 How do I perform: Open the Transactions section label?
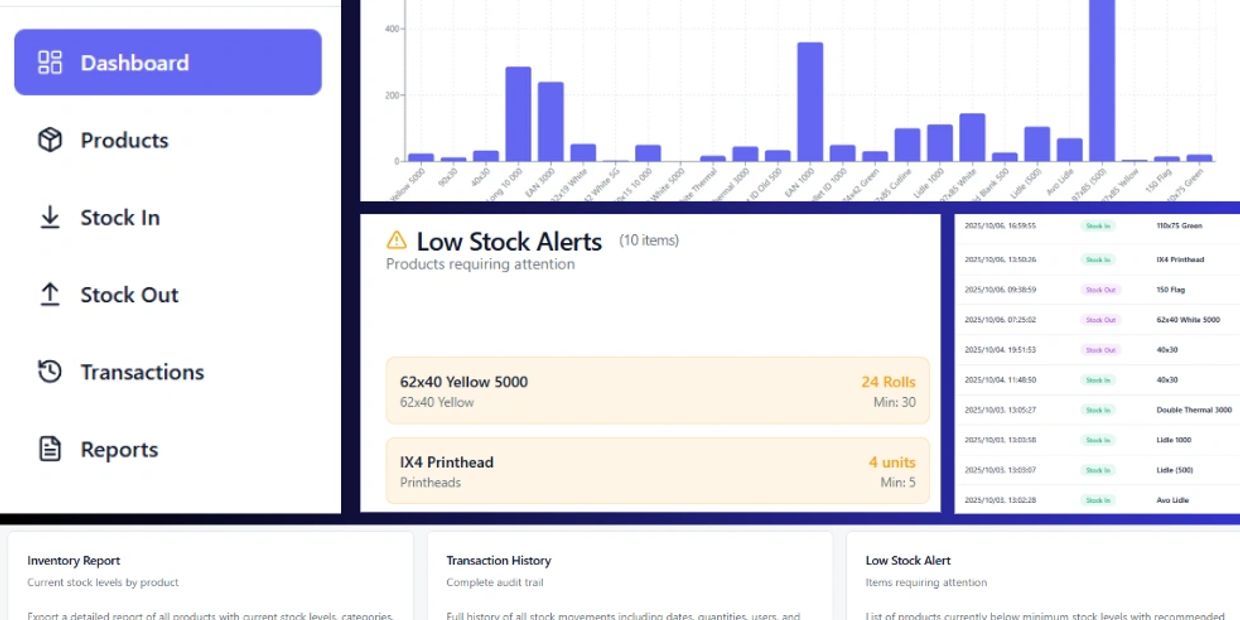click(x=142, y=372)
